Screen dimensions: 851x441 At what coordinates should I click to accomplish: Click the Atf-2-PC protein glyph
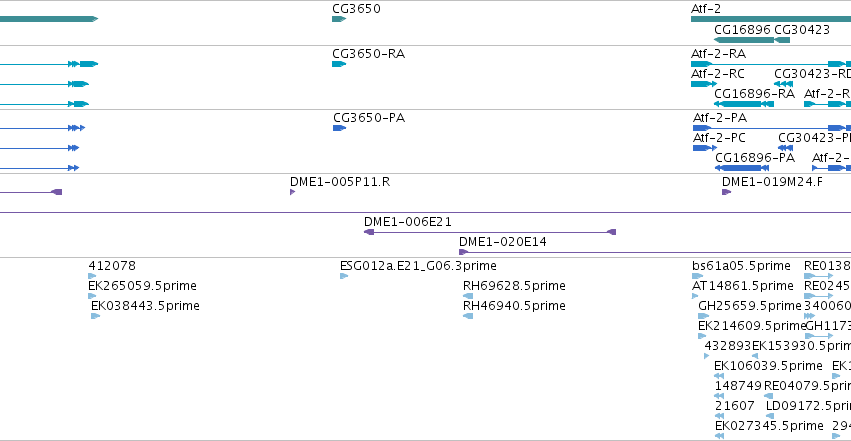click(704, 148)
